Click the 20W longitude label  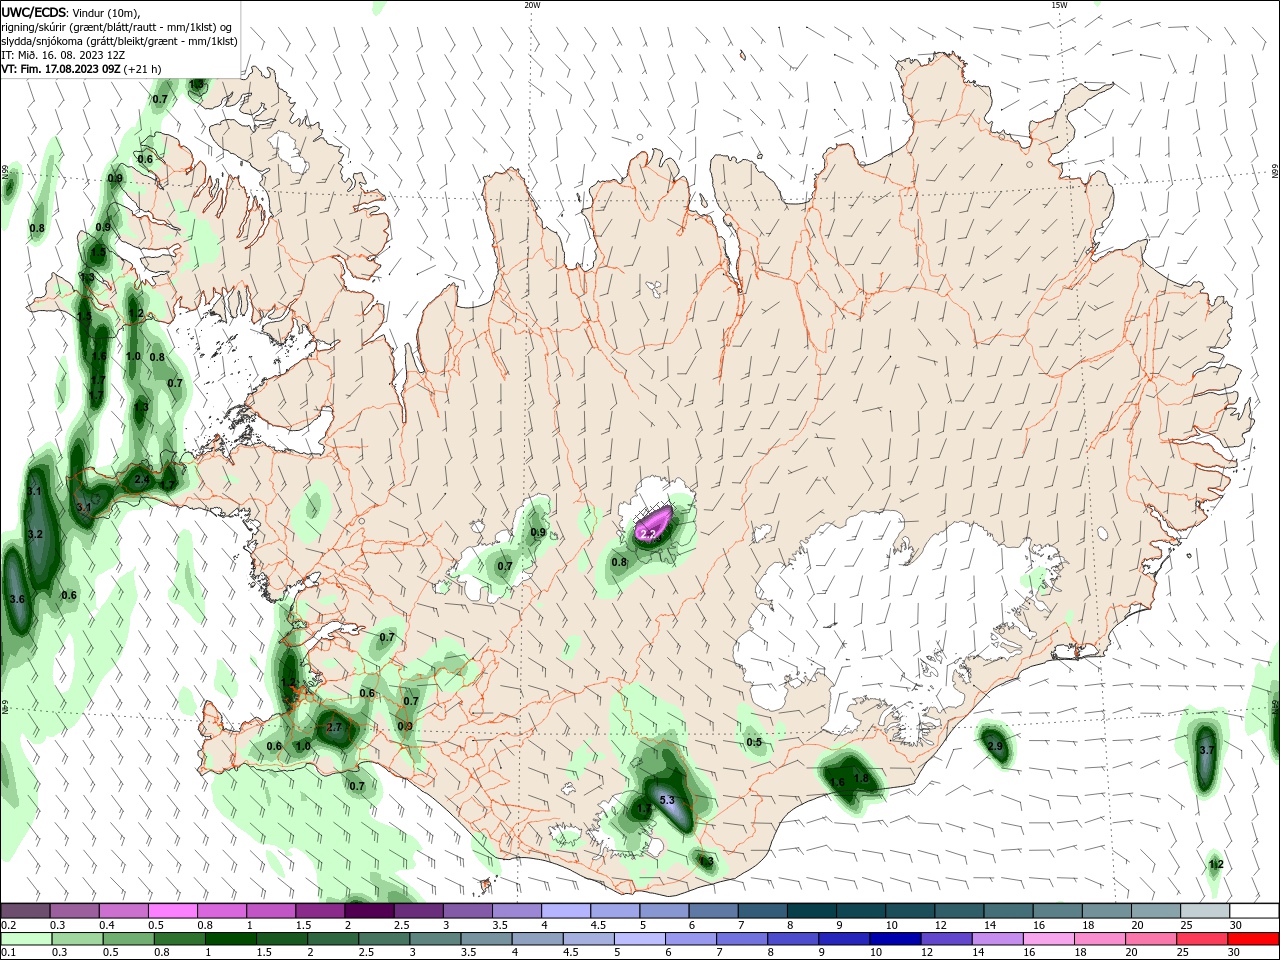coord(532,5)
